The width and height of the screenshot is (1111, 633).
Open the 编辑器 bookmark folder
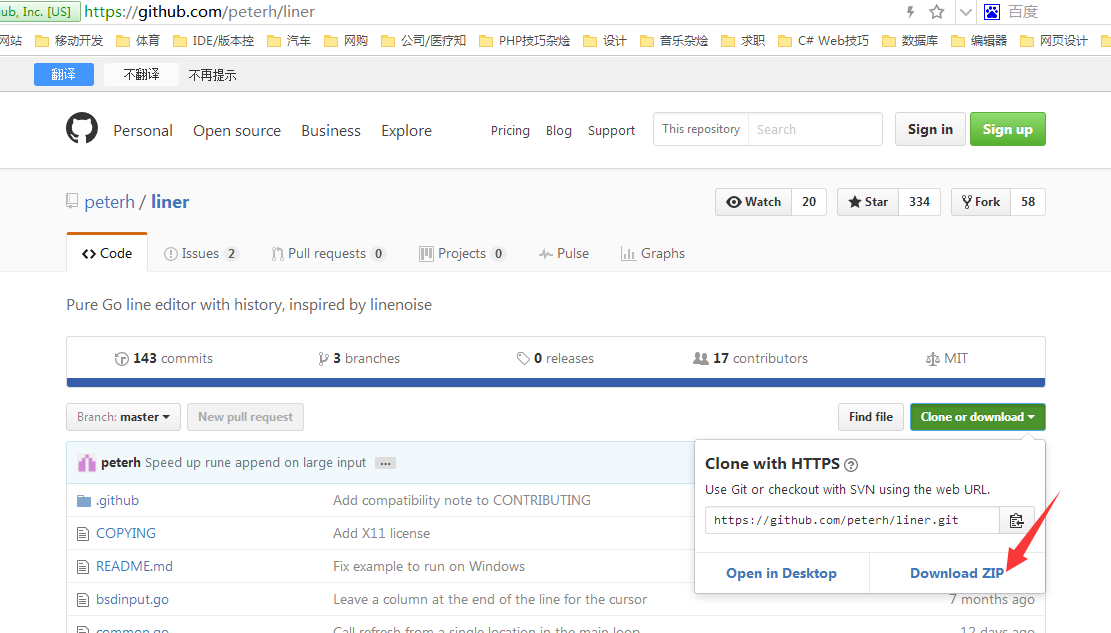point(979,40)
